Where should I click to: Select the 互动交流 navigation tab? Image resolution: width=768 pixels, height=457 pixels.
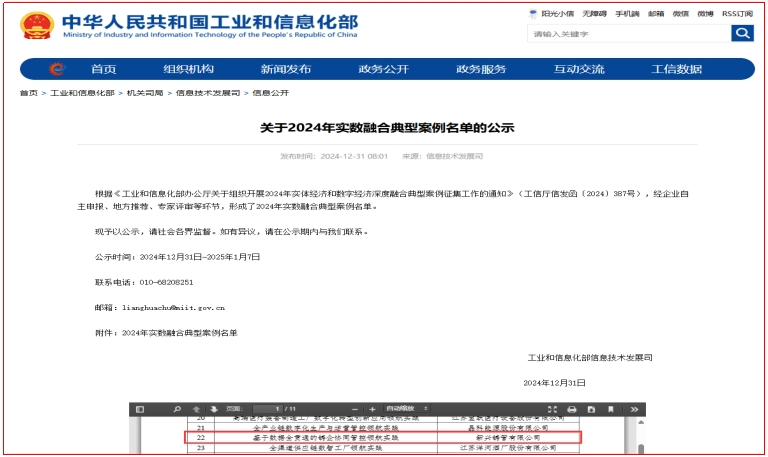(579, 69)
